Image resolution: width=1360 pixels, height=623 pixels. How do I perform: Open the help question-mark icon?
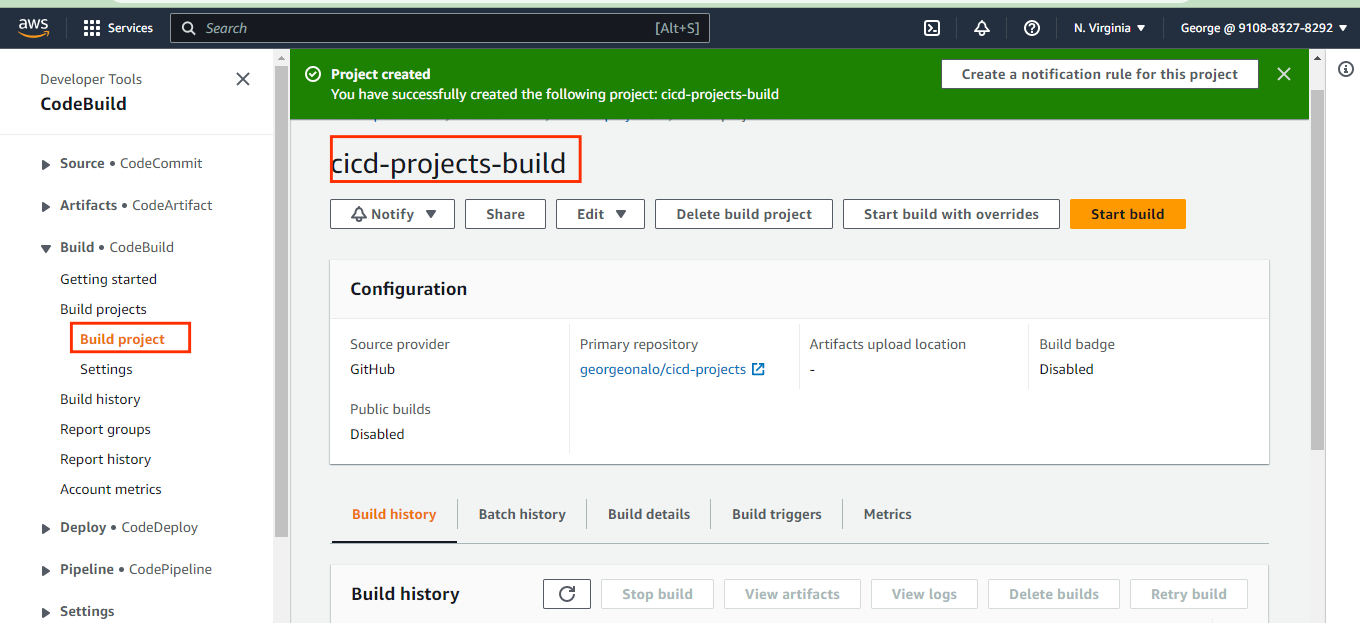coord(1031,27)
